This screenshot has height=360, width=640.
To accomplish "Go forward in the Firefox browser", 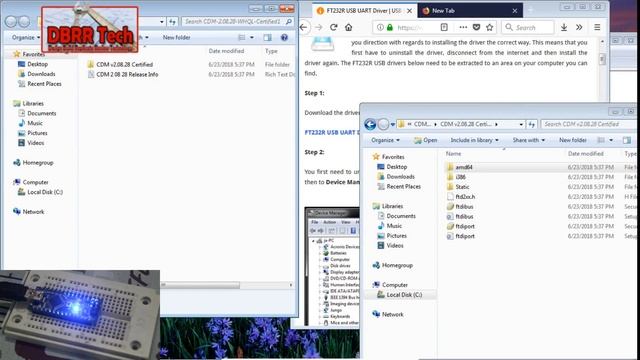I will coord(319,27).
